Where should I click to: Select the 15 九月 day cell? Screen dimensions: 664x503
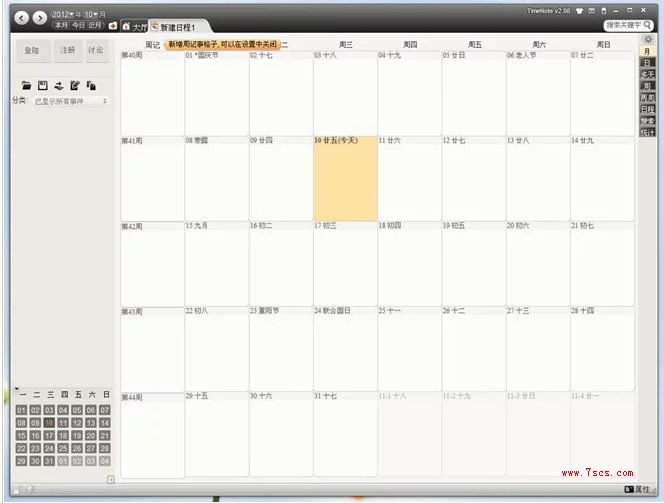[217, 264]
